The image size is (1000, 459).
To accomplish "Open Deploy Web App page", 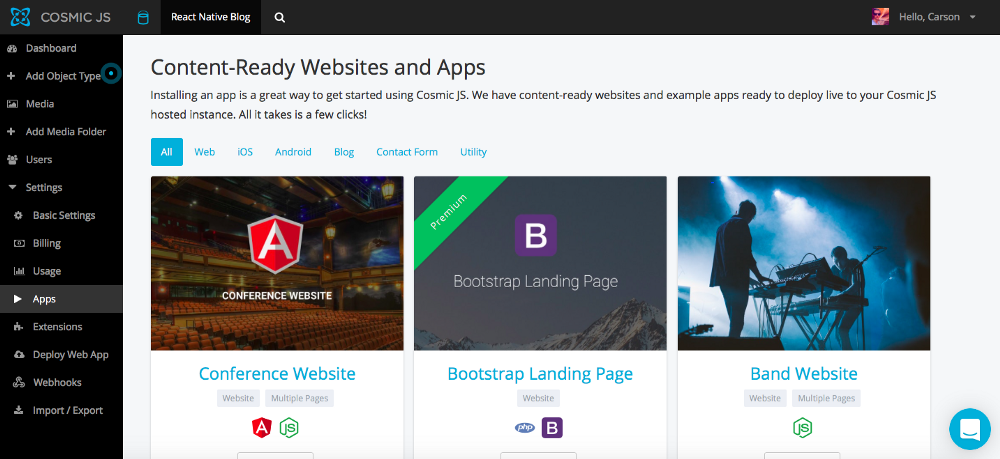I will (71, 354).
